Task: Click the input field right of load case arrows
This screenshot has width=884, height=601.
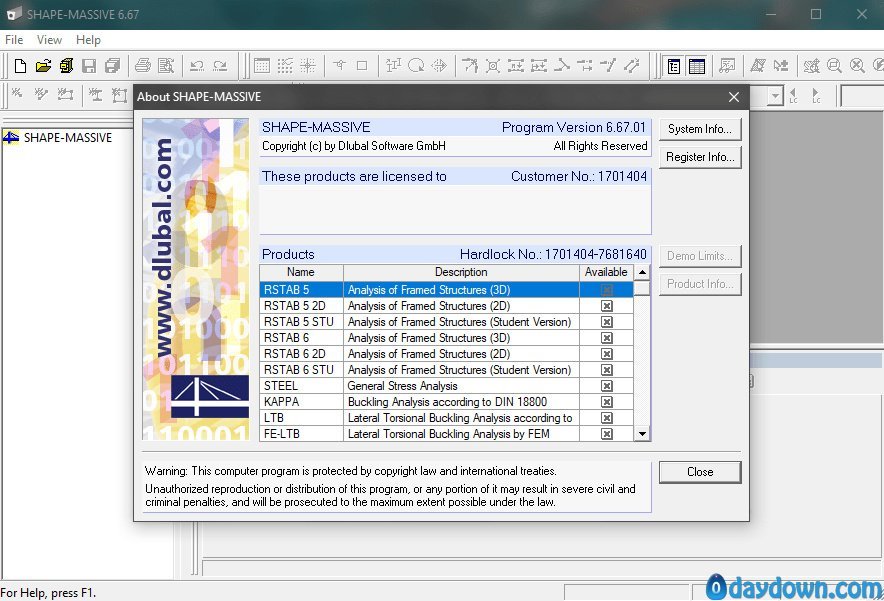Action: 862,96
